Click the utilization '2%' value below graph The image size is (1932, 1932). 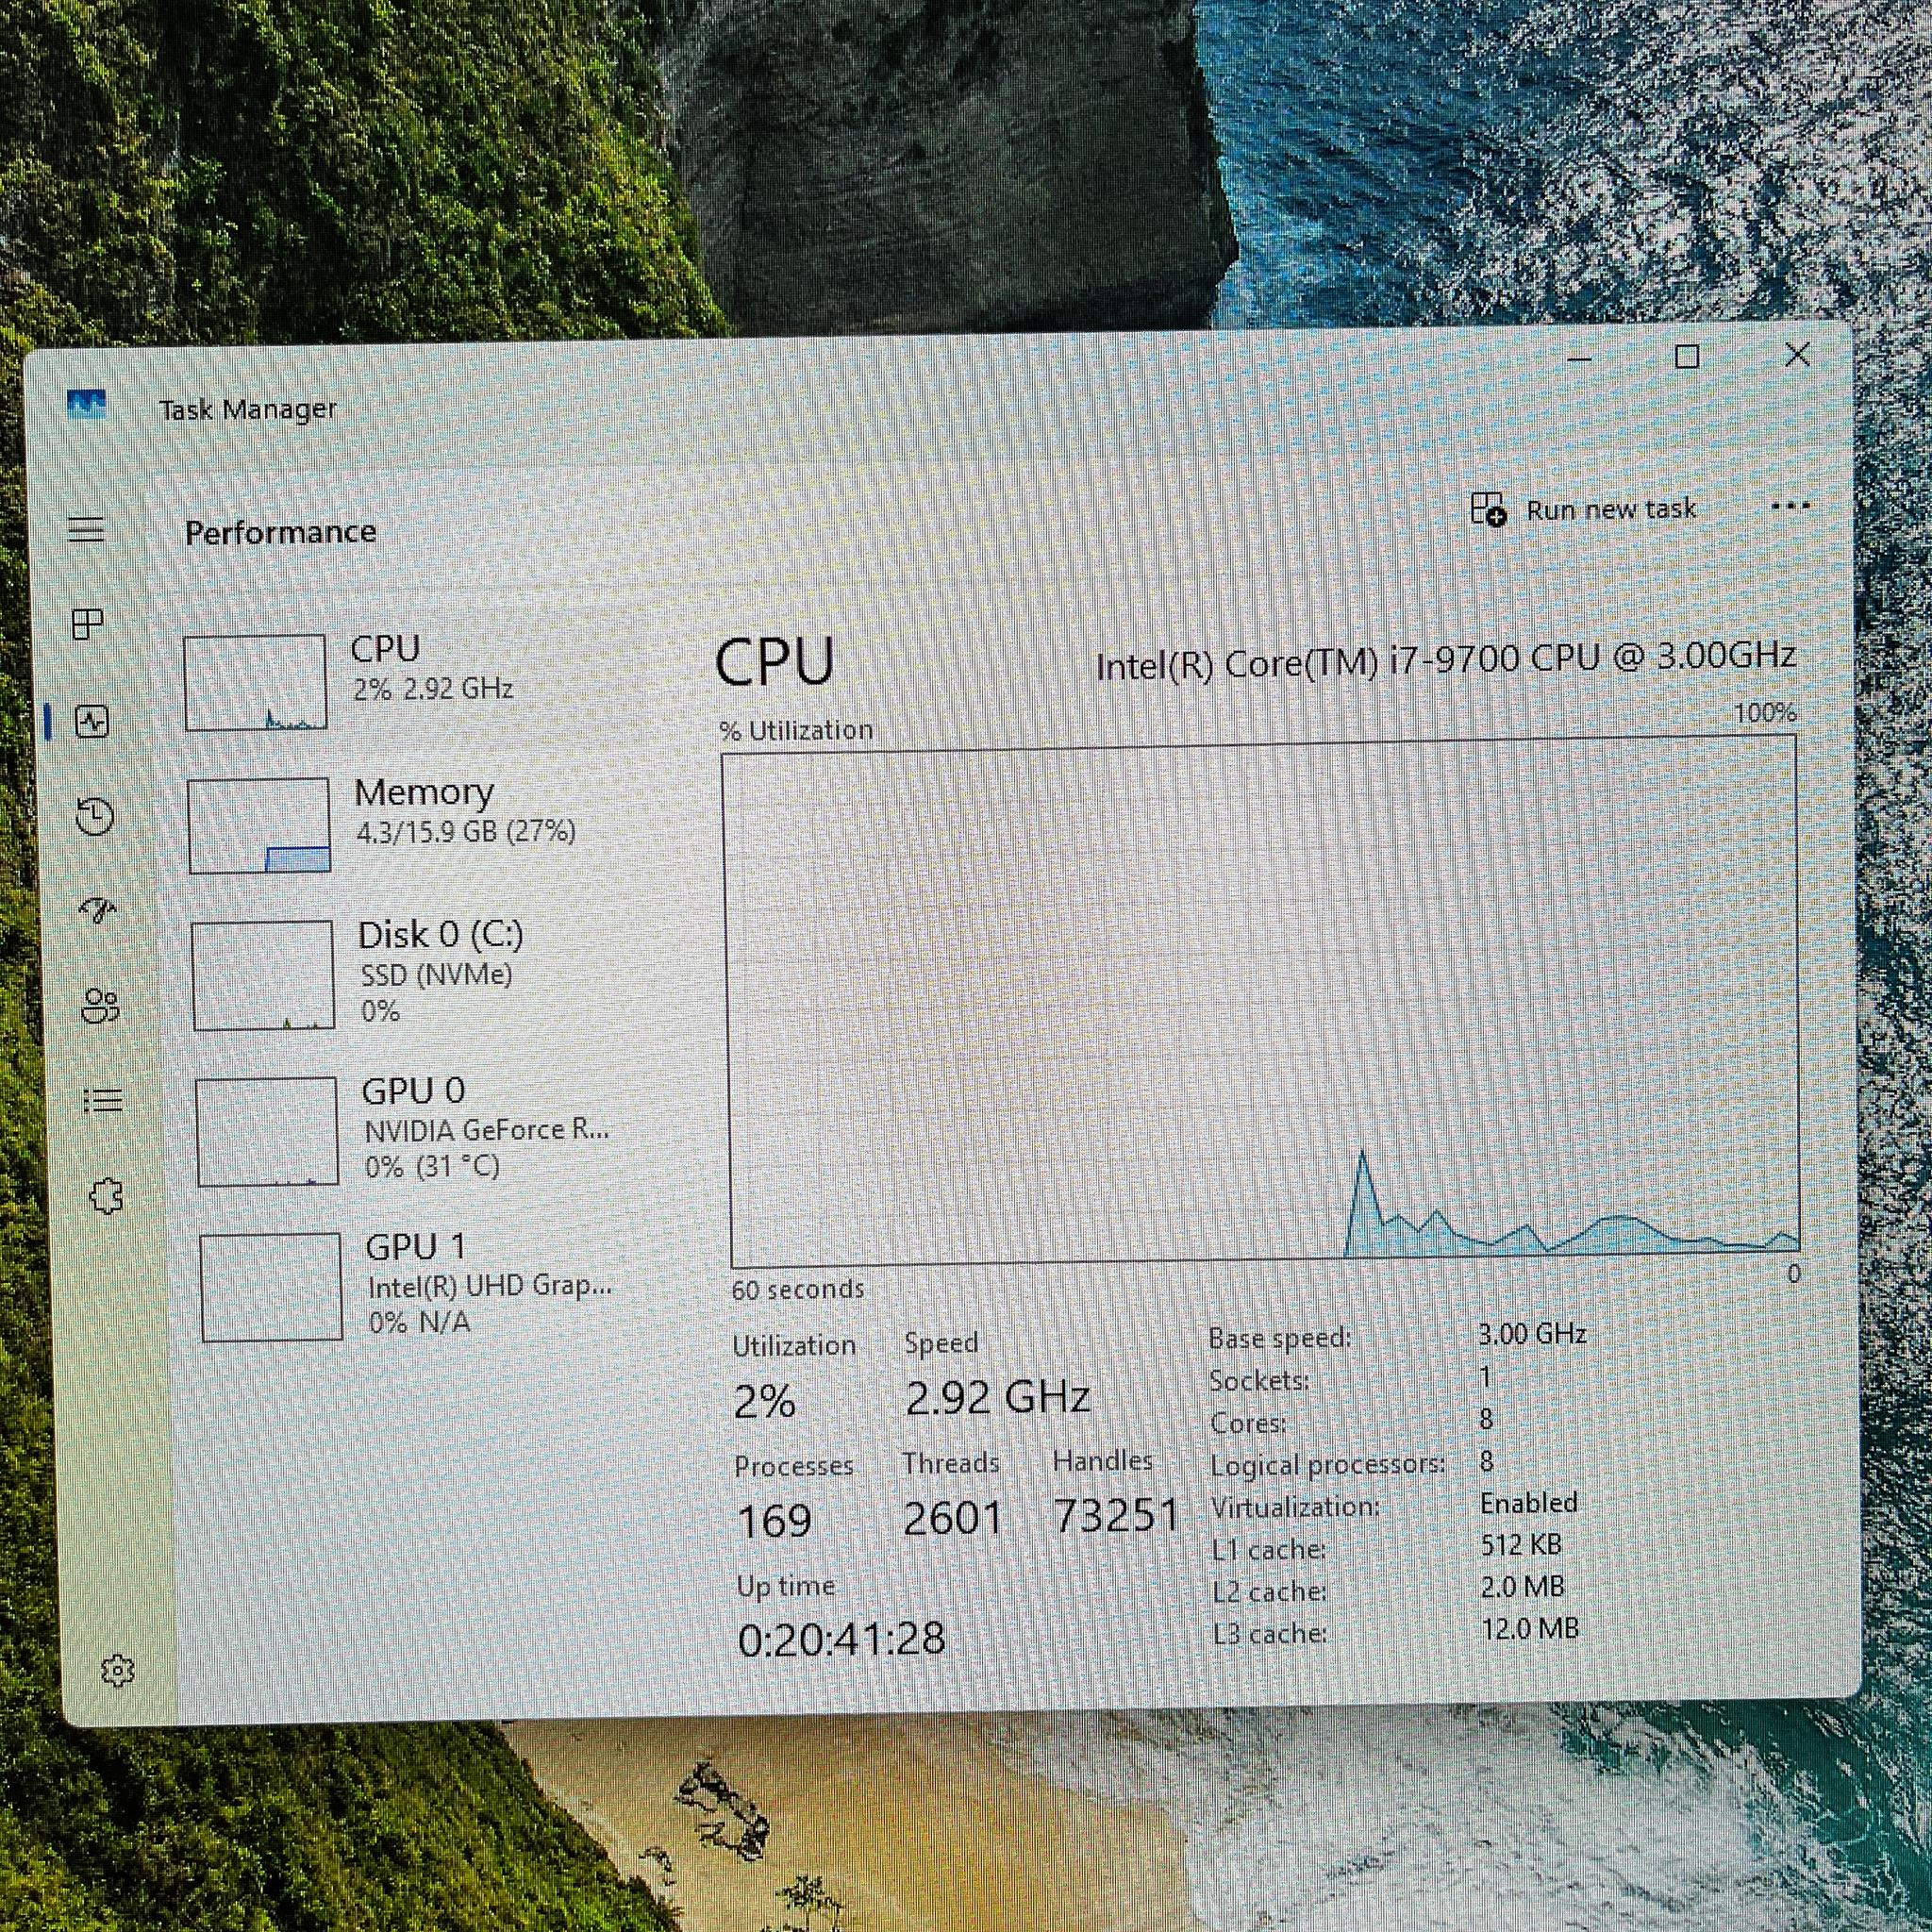point(765,1402)
